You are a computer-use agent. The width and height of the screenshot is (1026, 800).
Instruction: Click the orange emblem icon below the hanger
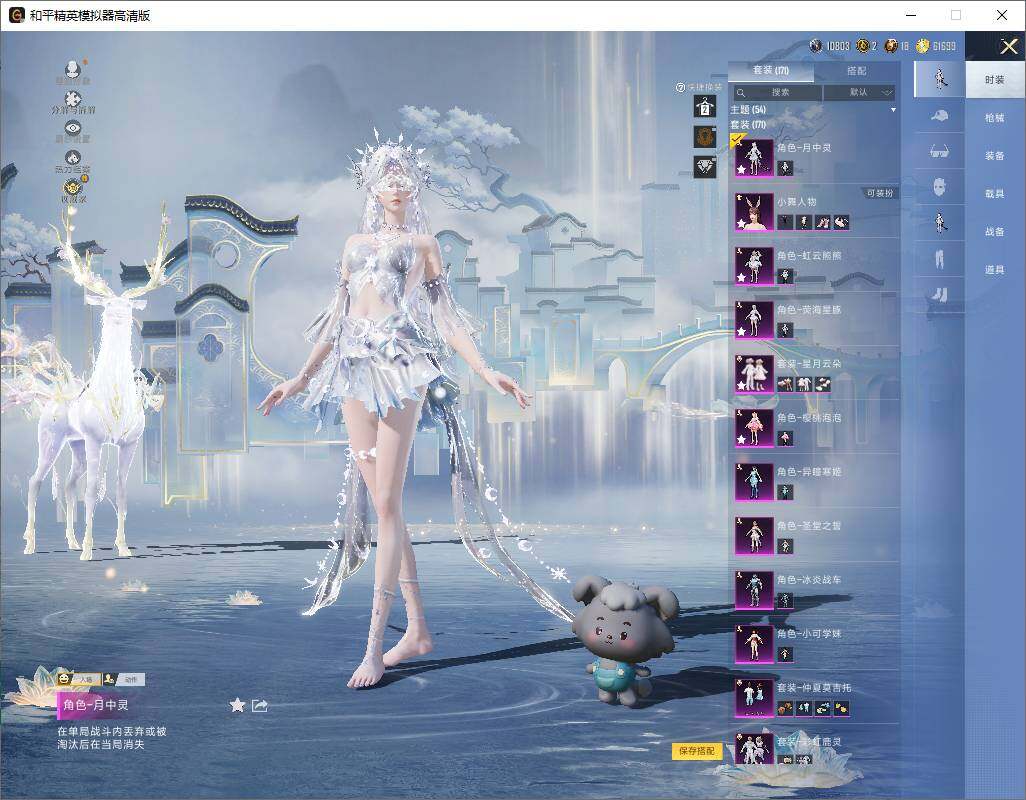pos(705,137)
